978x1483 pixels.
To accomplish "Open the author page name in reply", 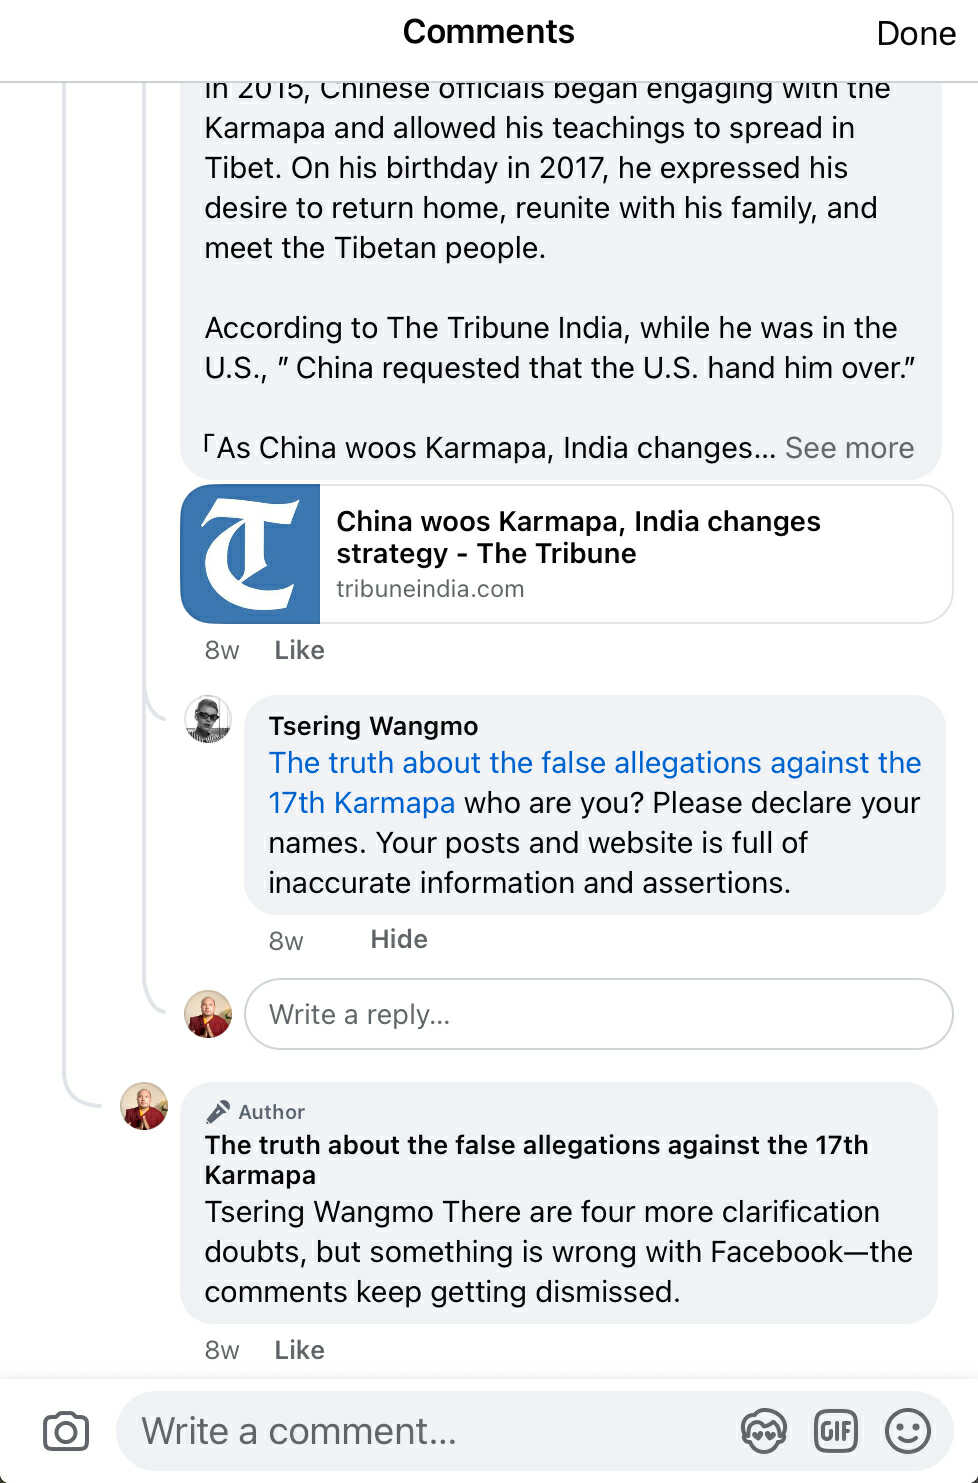I will click(x=536, y=1159).
